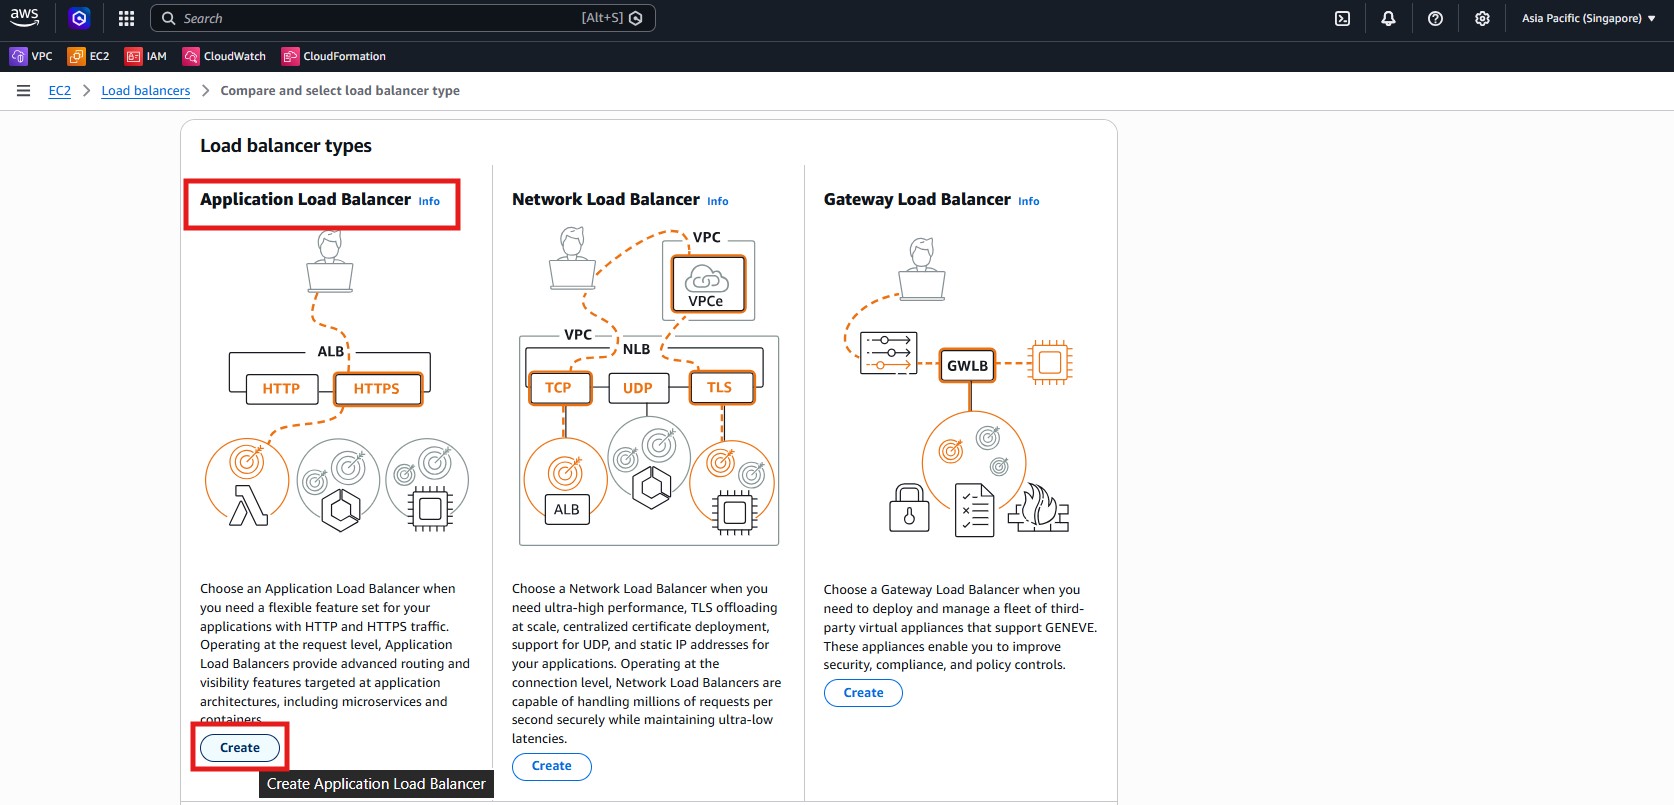Click the AWS logo home icon
This screenshot has height=805, width=1674.
click(25, 18)
